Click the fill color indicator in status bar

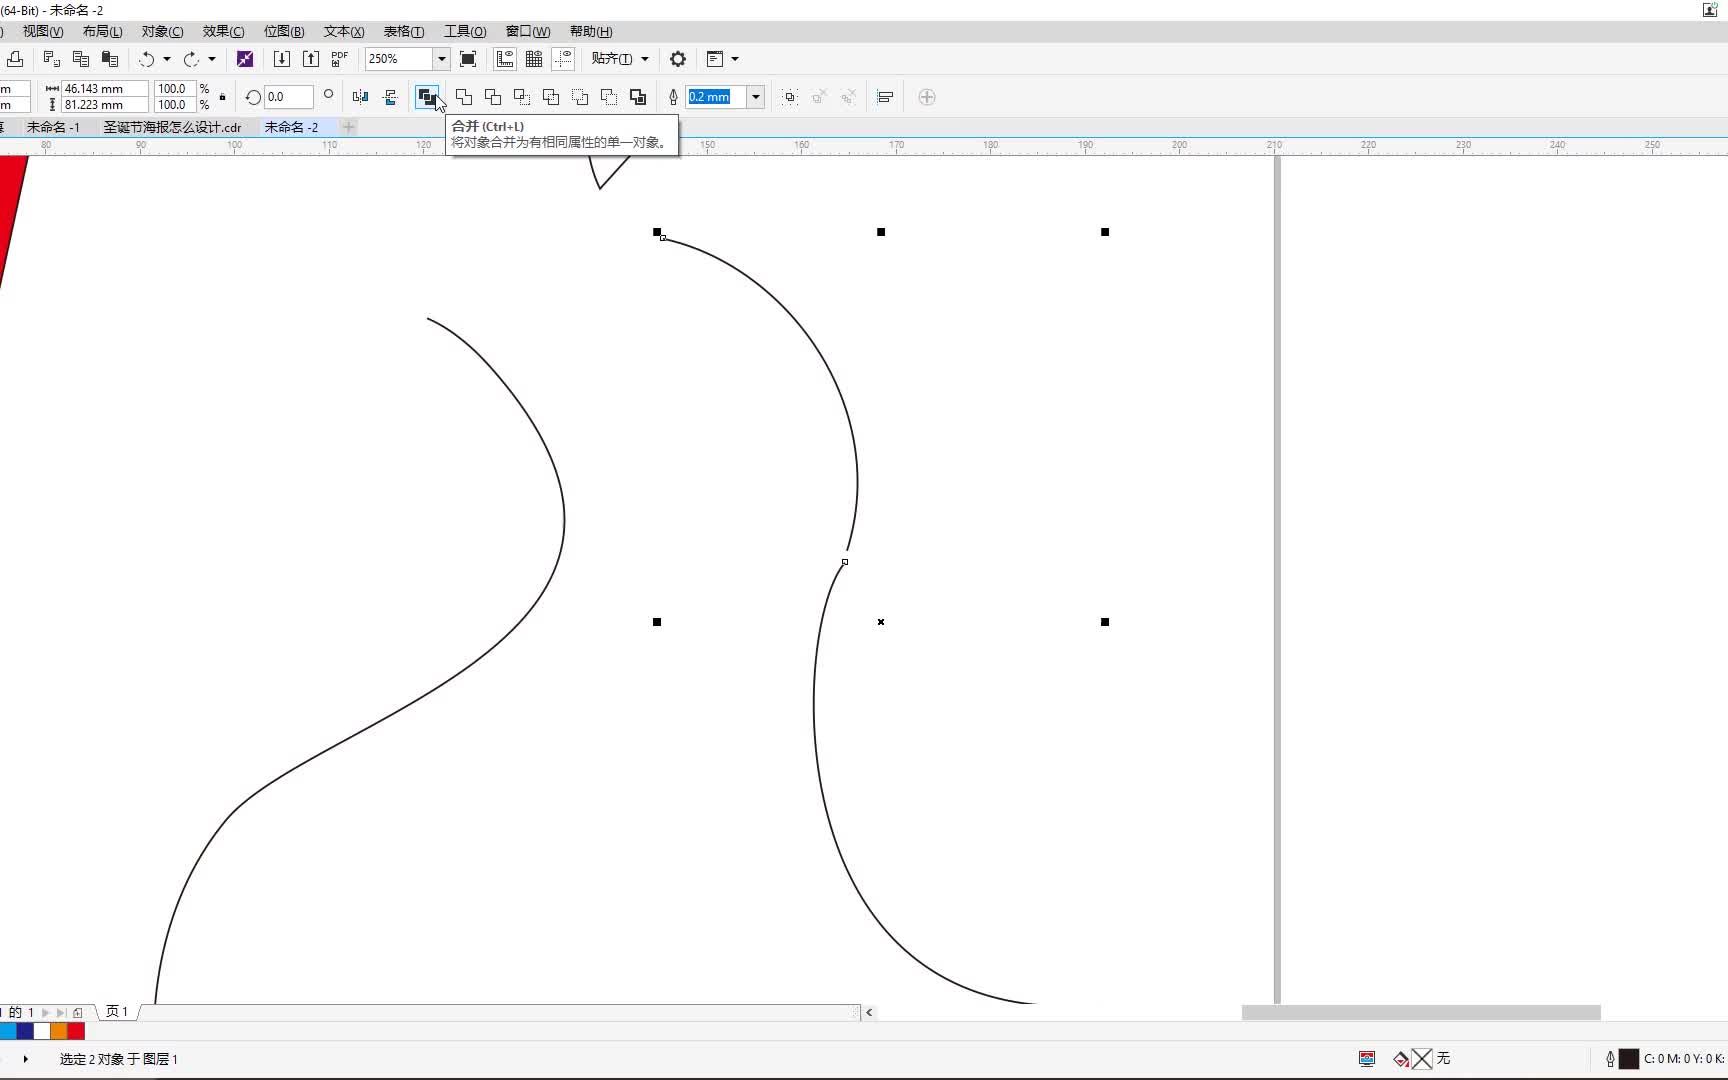pos(1422,1059)
